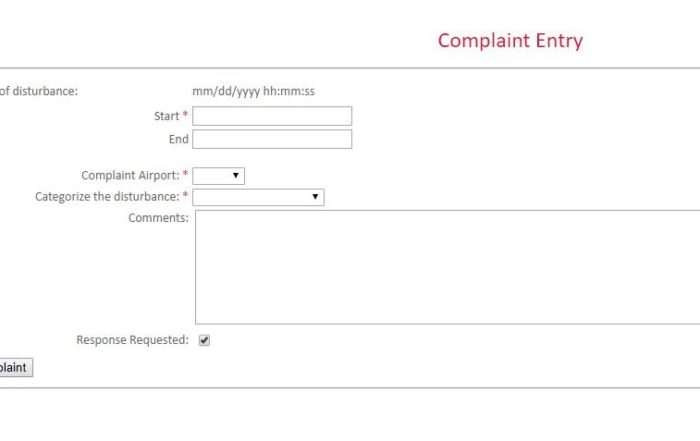Click the Response Requested label text
Viewport: 700px width, 441px height.
132,340
